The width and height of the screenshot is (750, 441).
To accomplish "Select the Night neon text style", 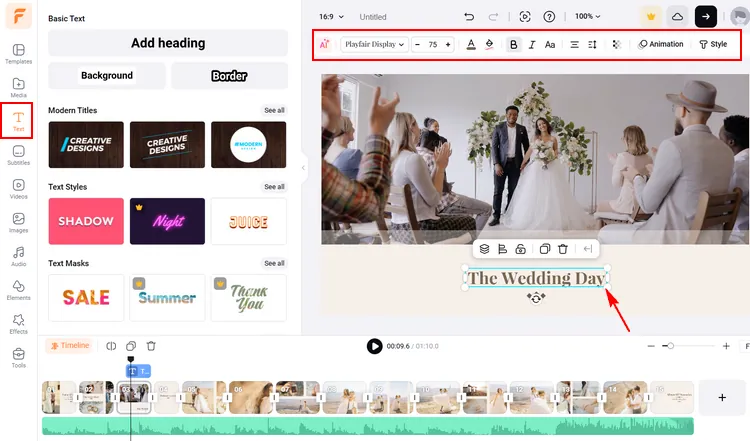I will (x=167, y=221).
